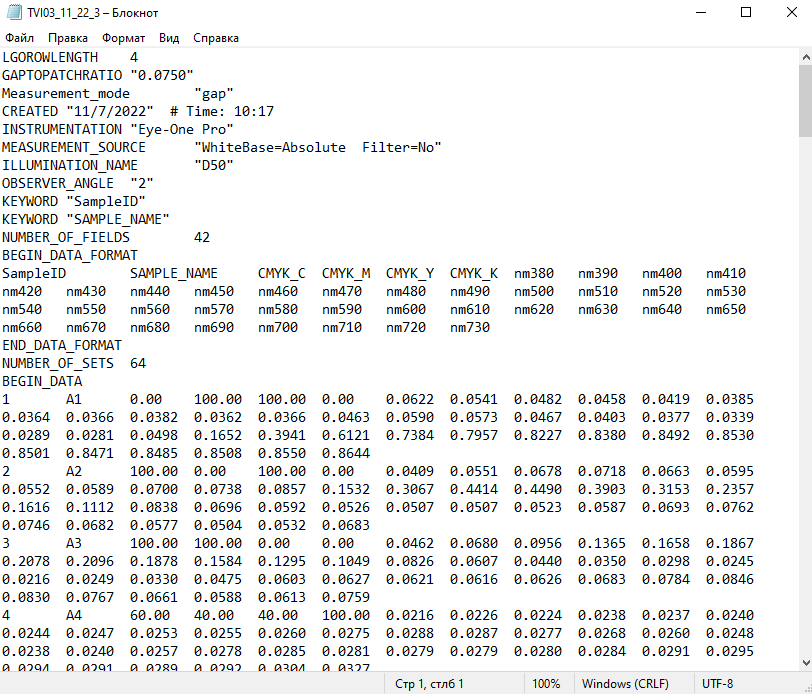
Task: Click the Measurement_mode text
Action: point(66,93)
